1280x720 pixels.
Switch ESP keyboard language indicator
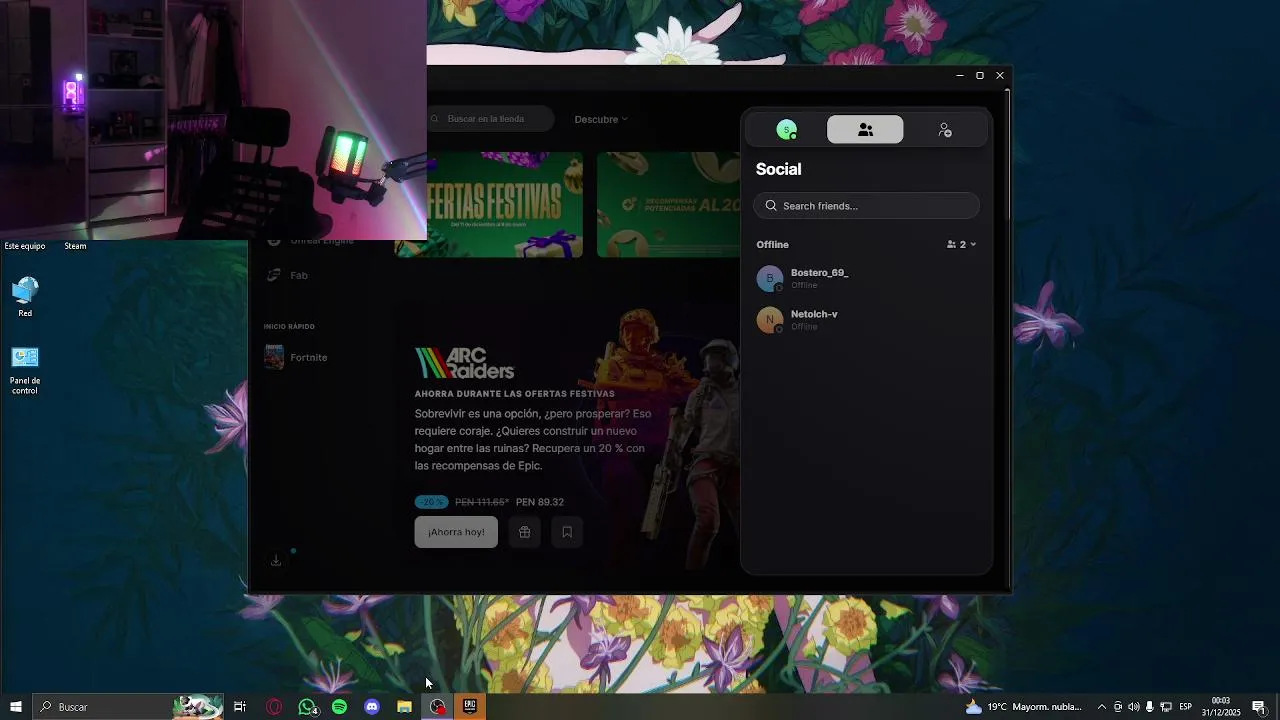pos(1186,707)
